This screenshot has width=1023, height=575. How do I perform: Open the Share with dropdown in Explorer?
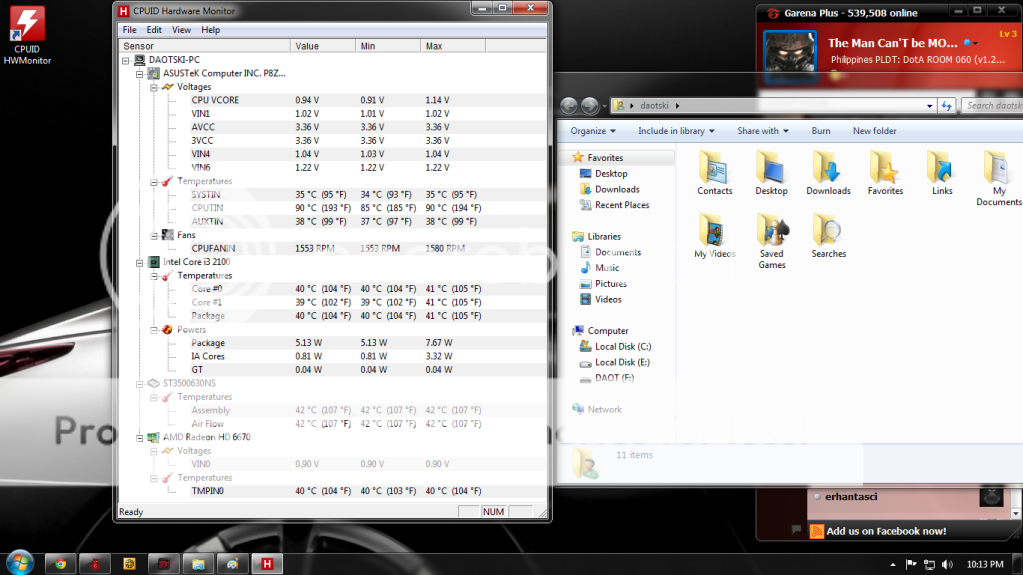[763, 131]
